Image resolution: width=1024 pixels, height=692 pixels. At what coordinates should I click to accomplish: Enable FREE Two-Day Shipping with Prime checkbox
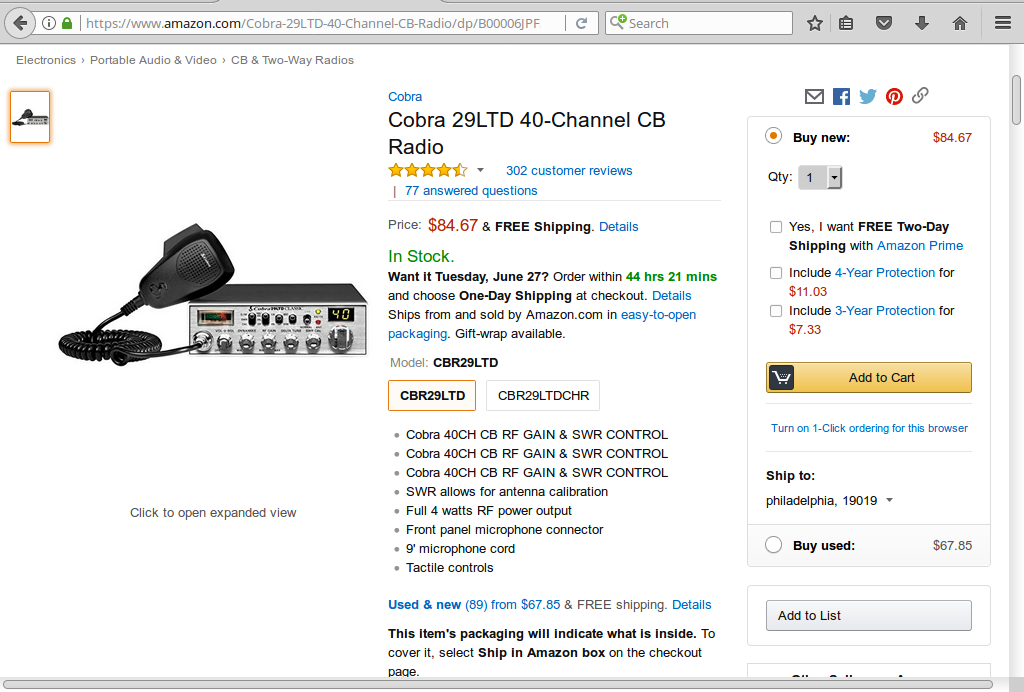[776, 227]
